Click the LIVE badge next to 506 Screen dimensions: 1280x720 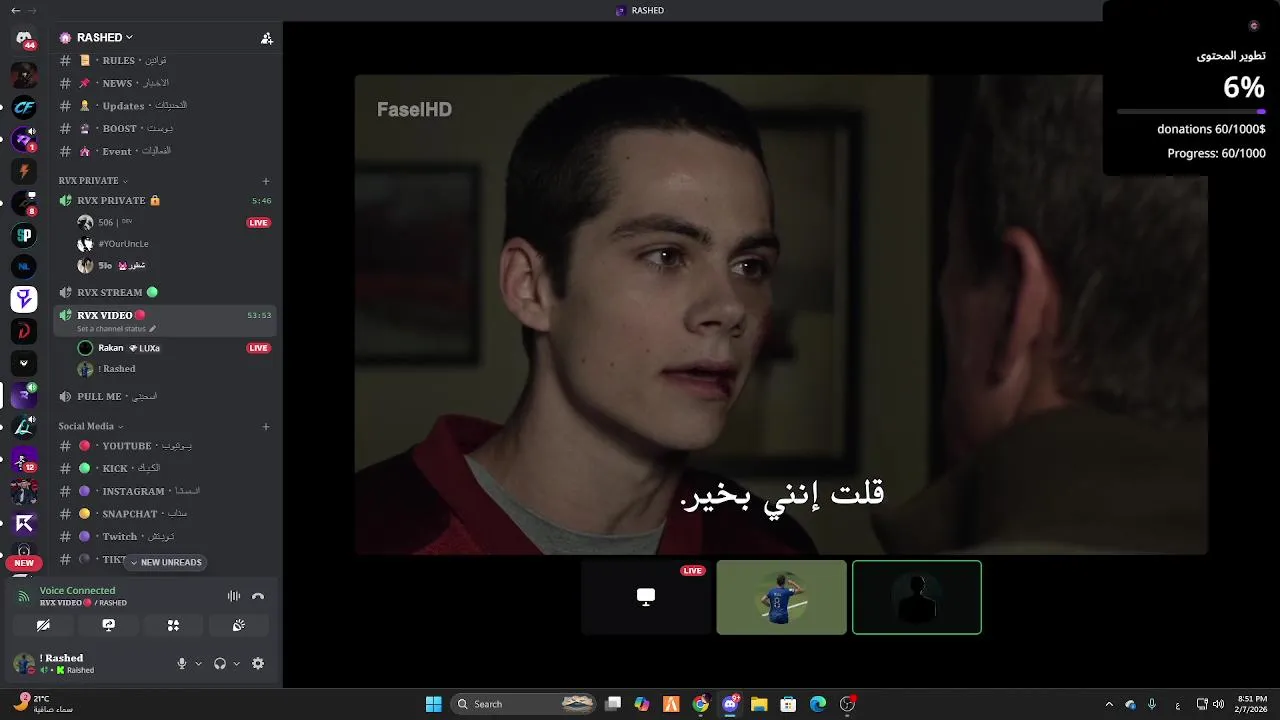[x=259, y=222]
